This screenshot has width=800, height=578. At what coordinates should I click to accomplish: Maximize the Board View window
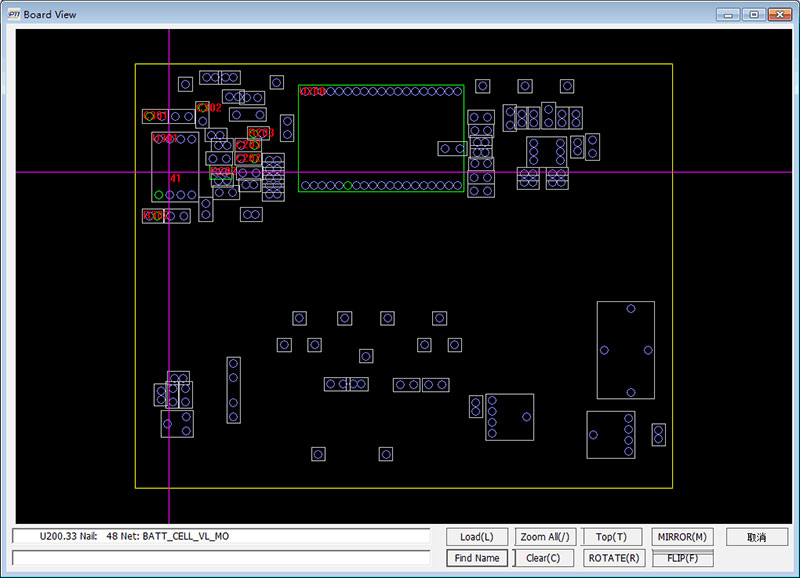tap(754, 14)
